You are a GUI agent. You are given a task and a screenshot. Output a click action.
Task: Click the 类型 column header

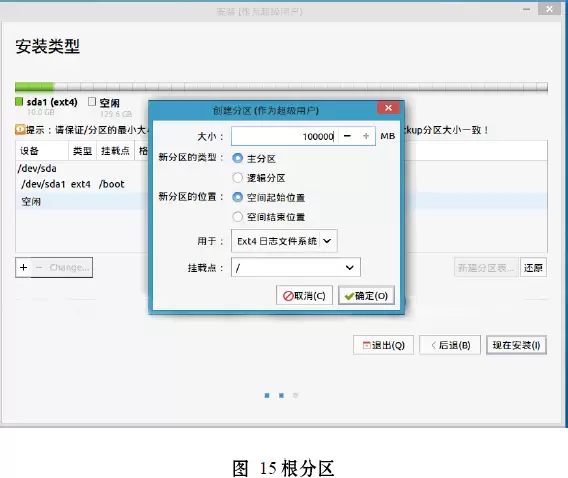[x=83, y=151]
